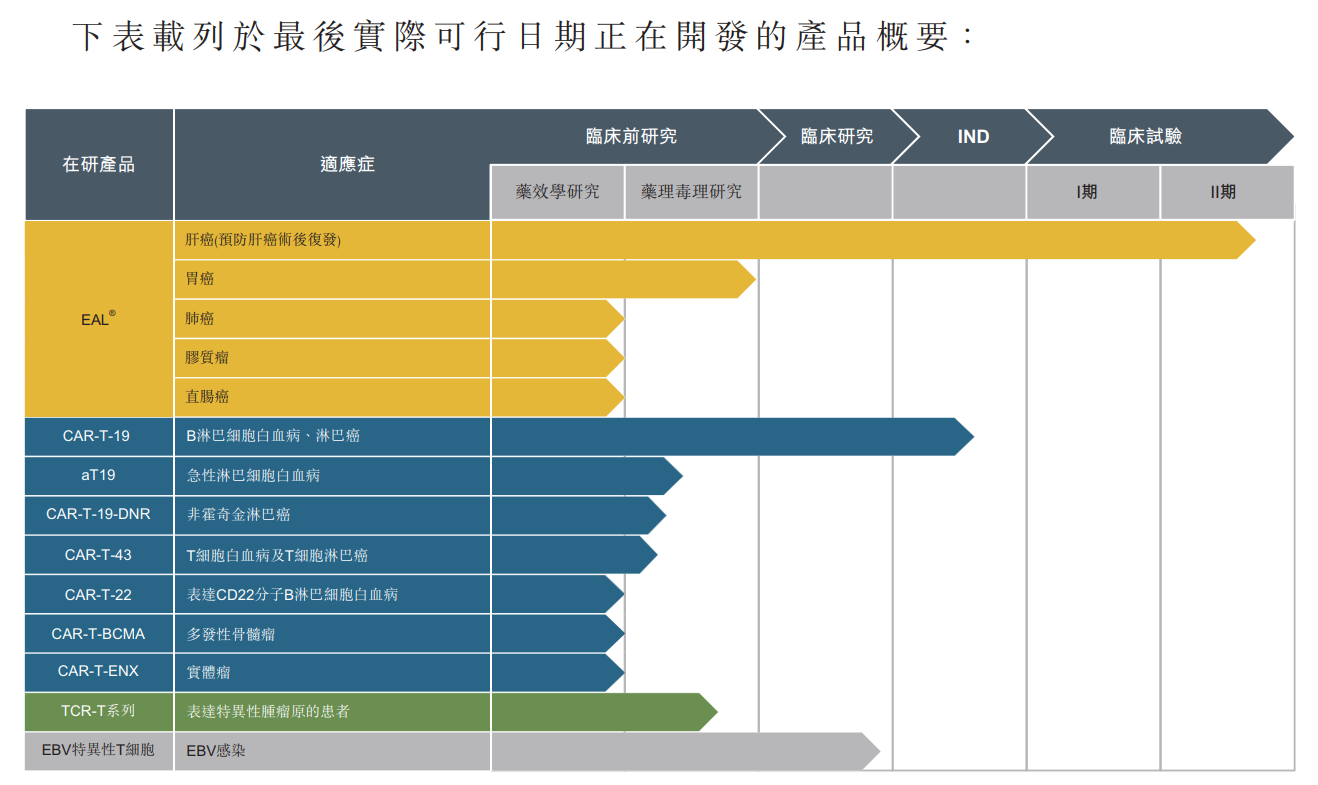Select the 臨床研究 stage header

click(x=837, y=136)
